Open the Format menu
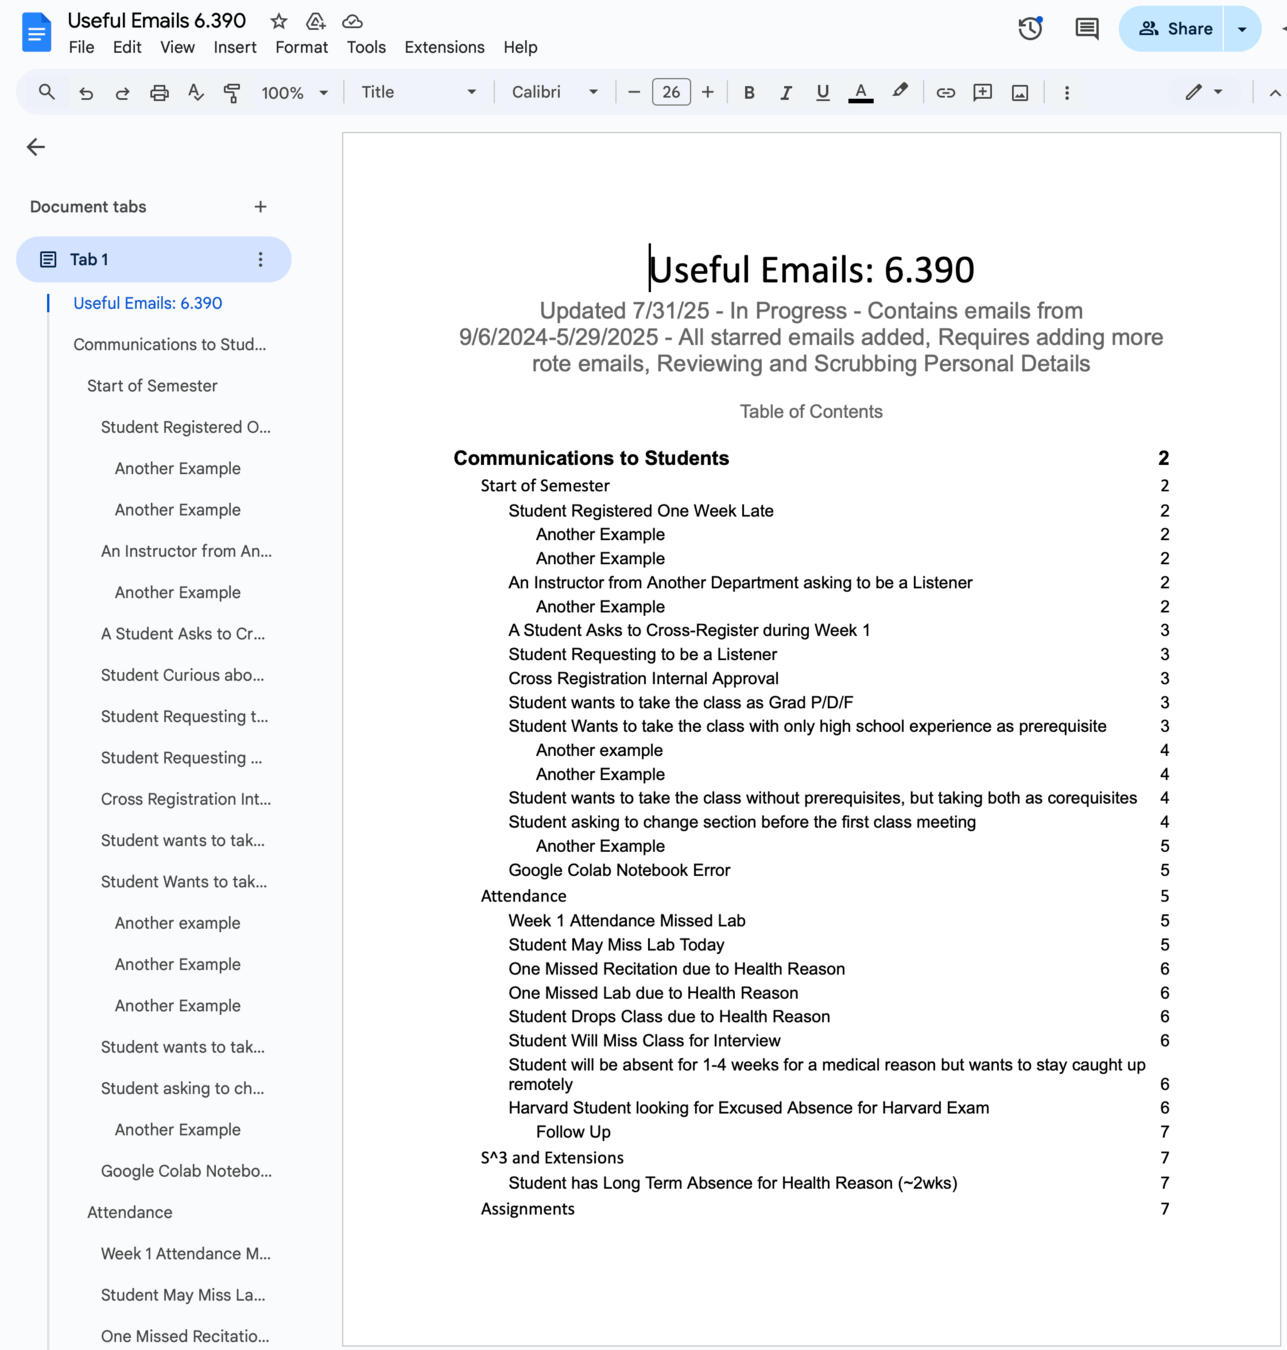This screenshot has width=1287, height=1350. tap(301, 47)
